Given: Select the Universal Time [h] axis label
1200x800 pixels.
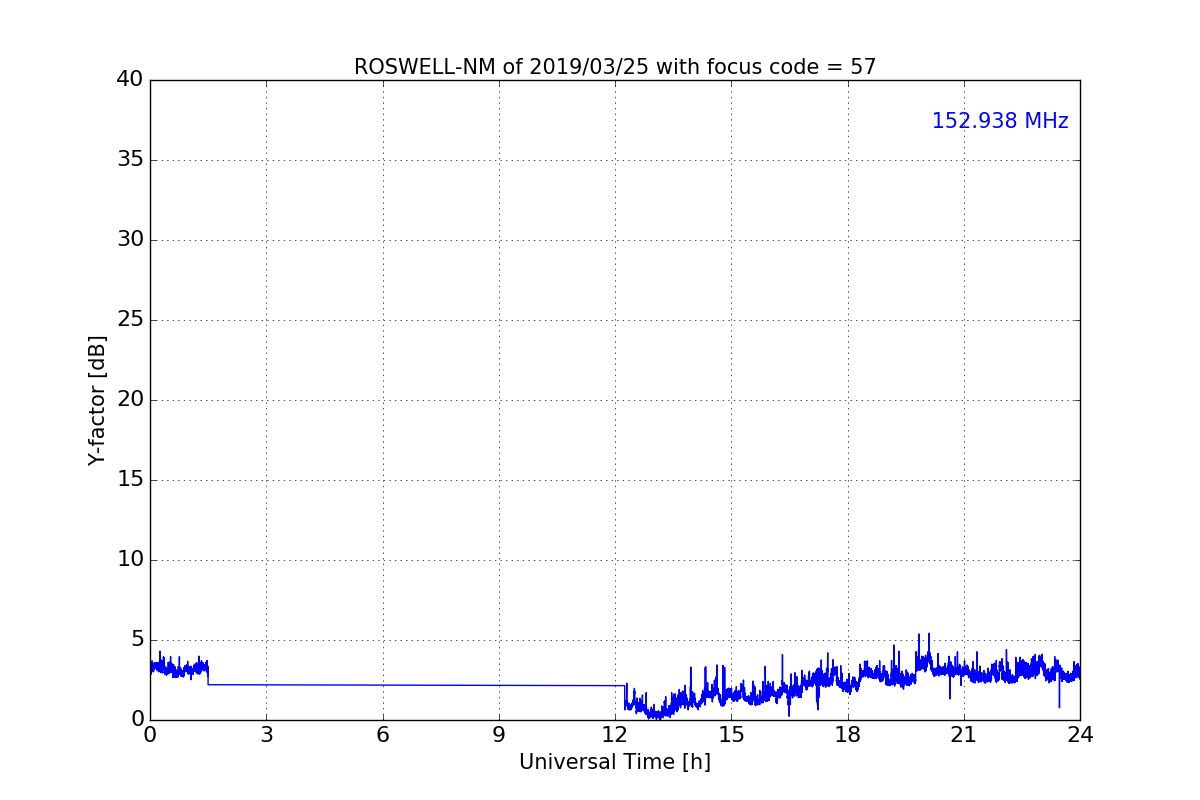Looking at the screenshot, I should point(614,762).
